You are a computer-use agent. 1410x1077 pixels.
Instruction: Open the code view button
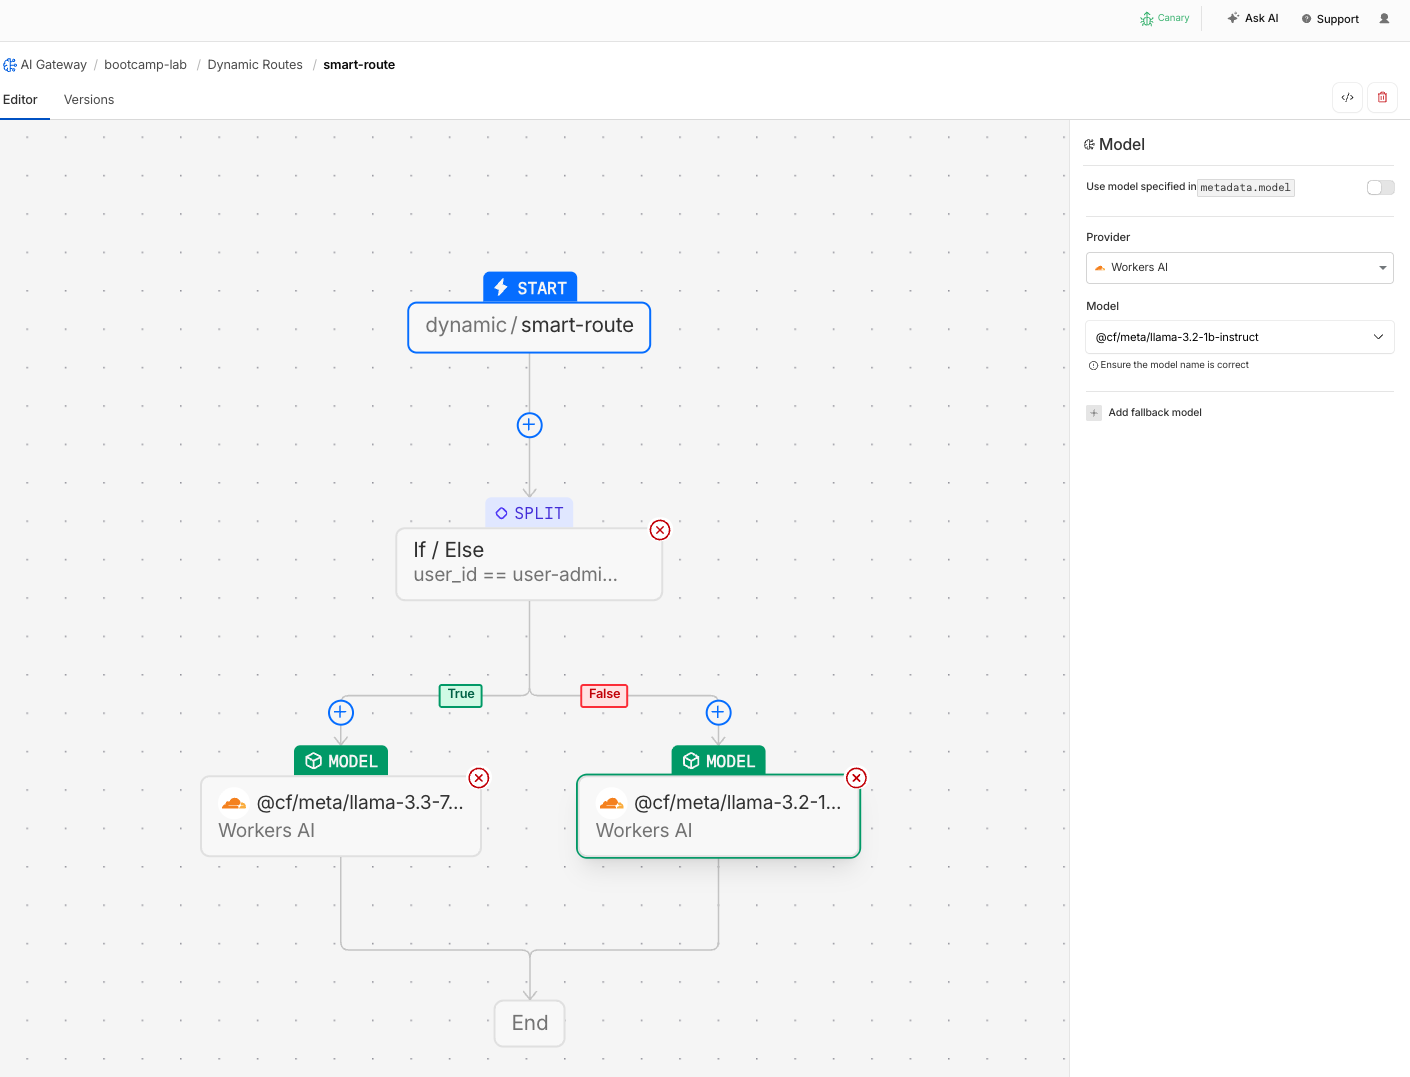[1347, 98]
